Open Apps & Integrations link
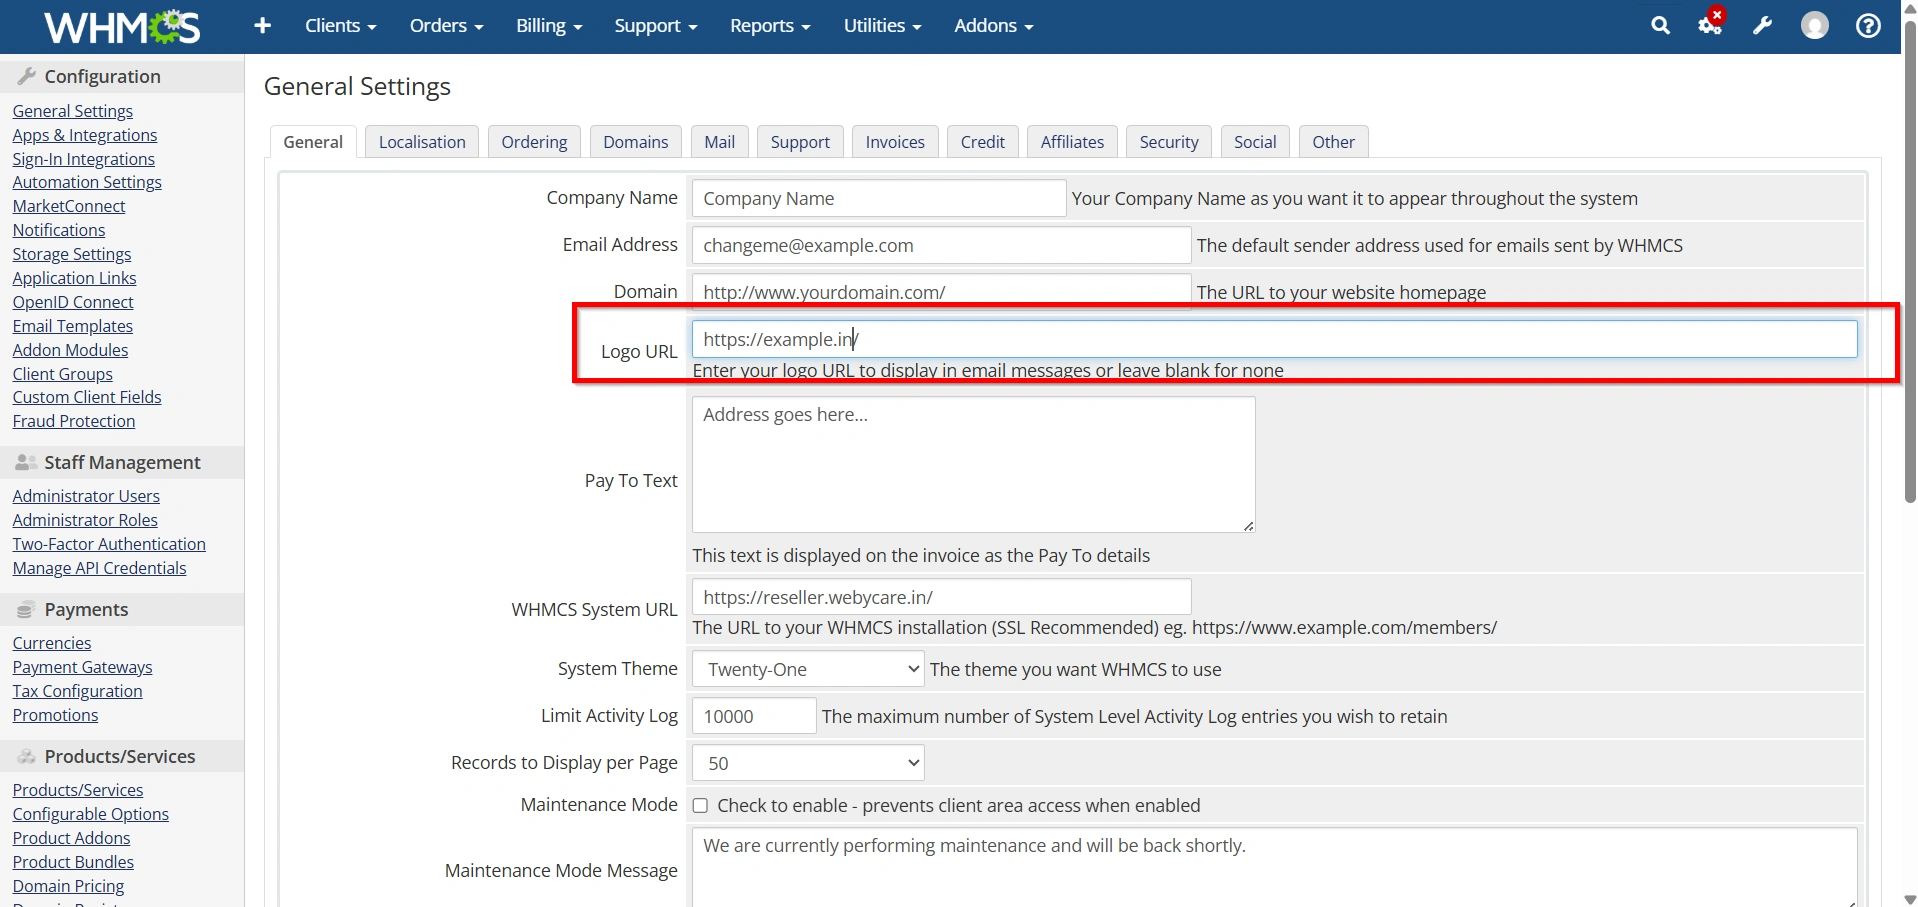Screen dimensions: 1918x907 85,135
